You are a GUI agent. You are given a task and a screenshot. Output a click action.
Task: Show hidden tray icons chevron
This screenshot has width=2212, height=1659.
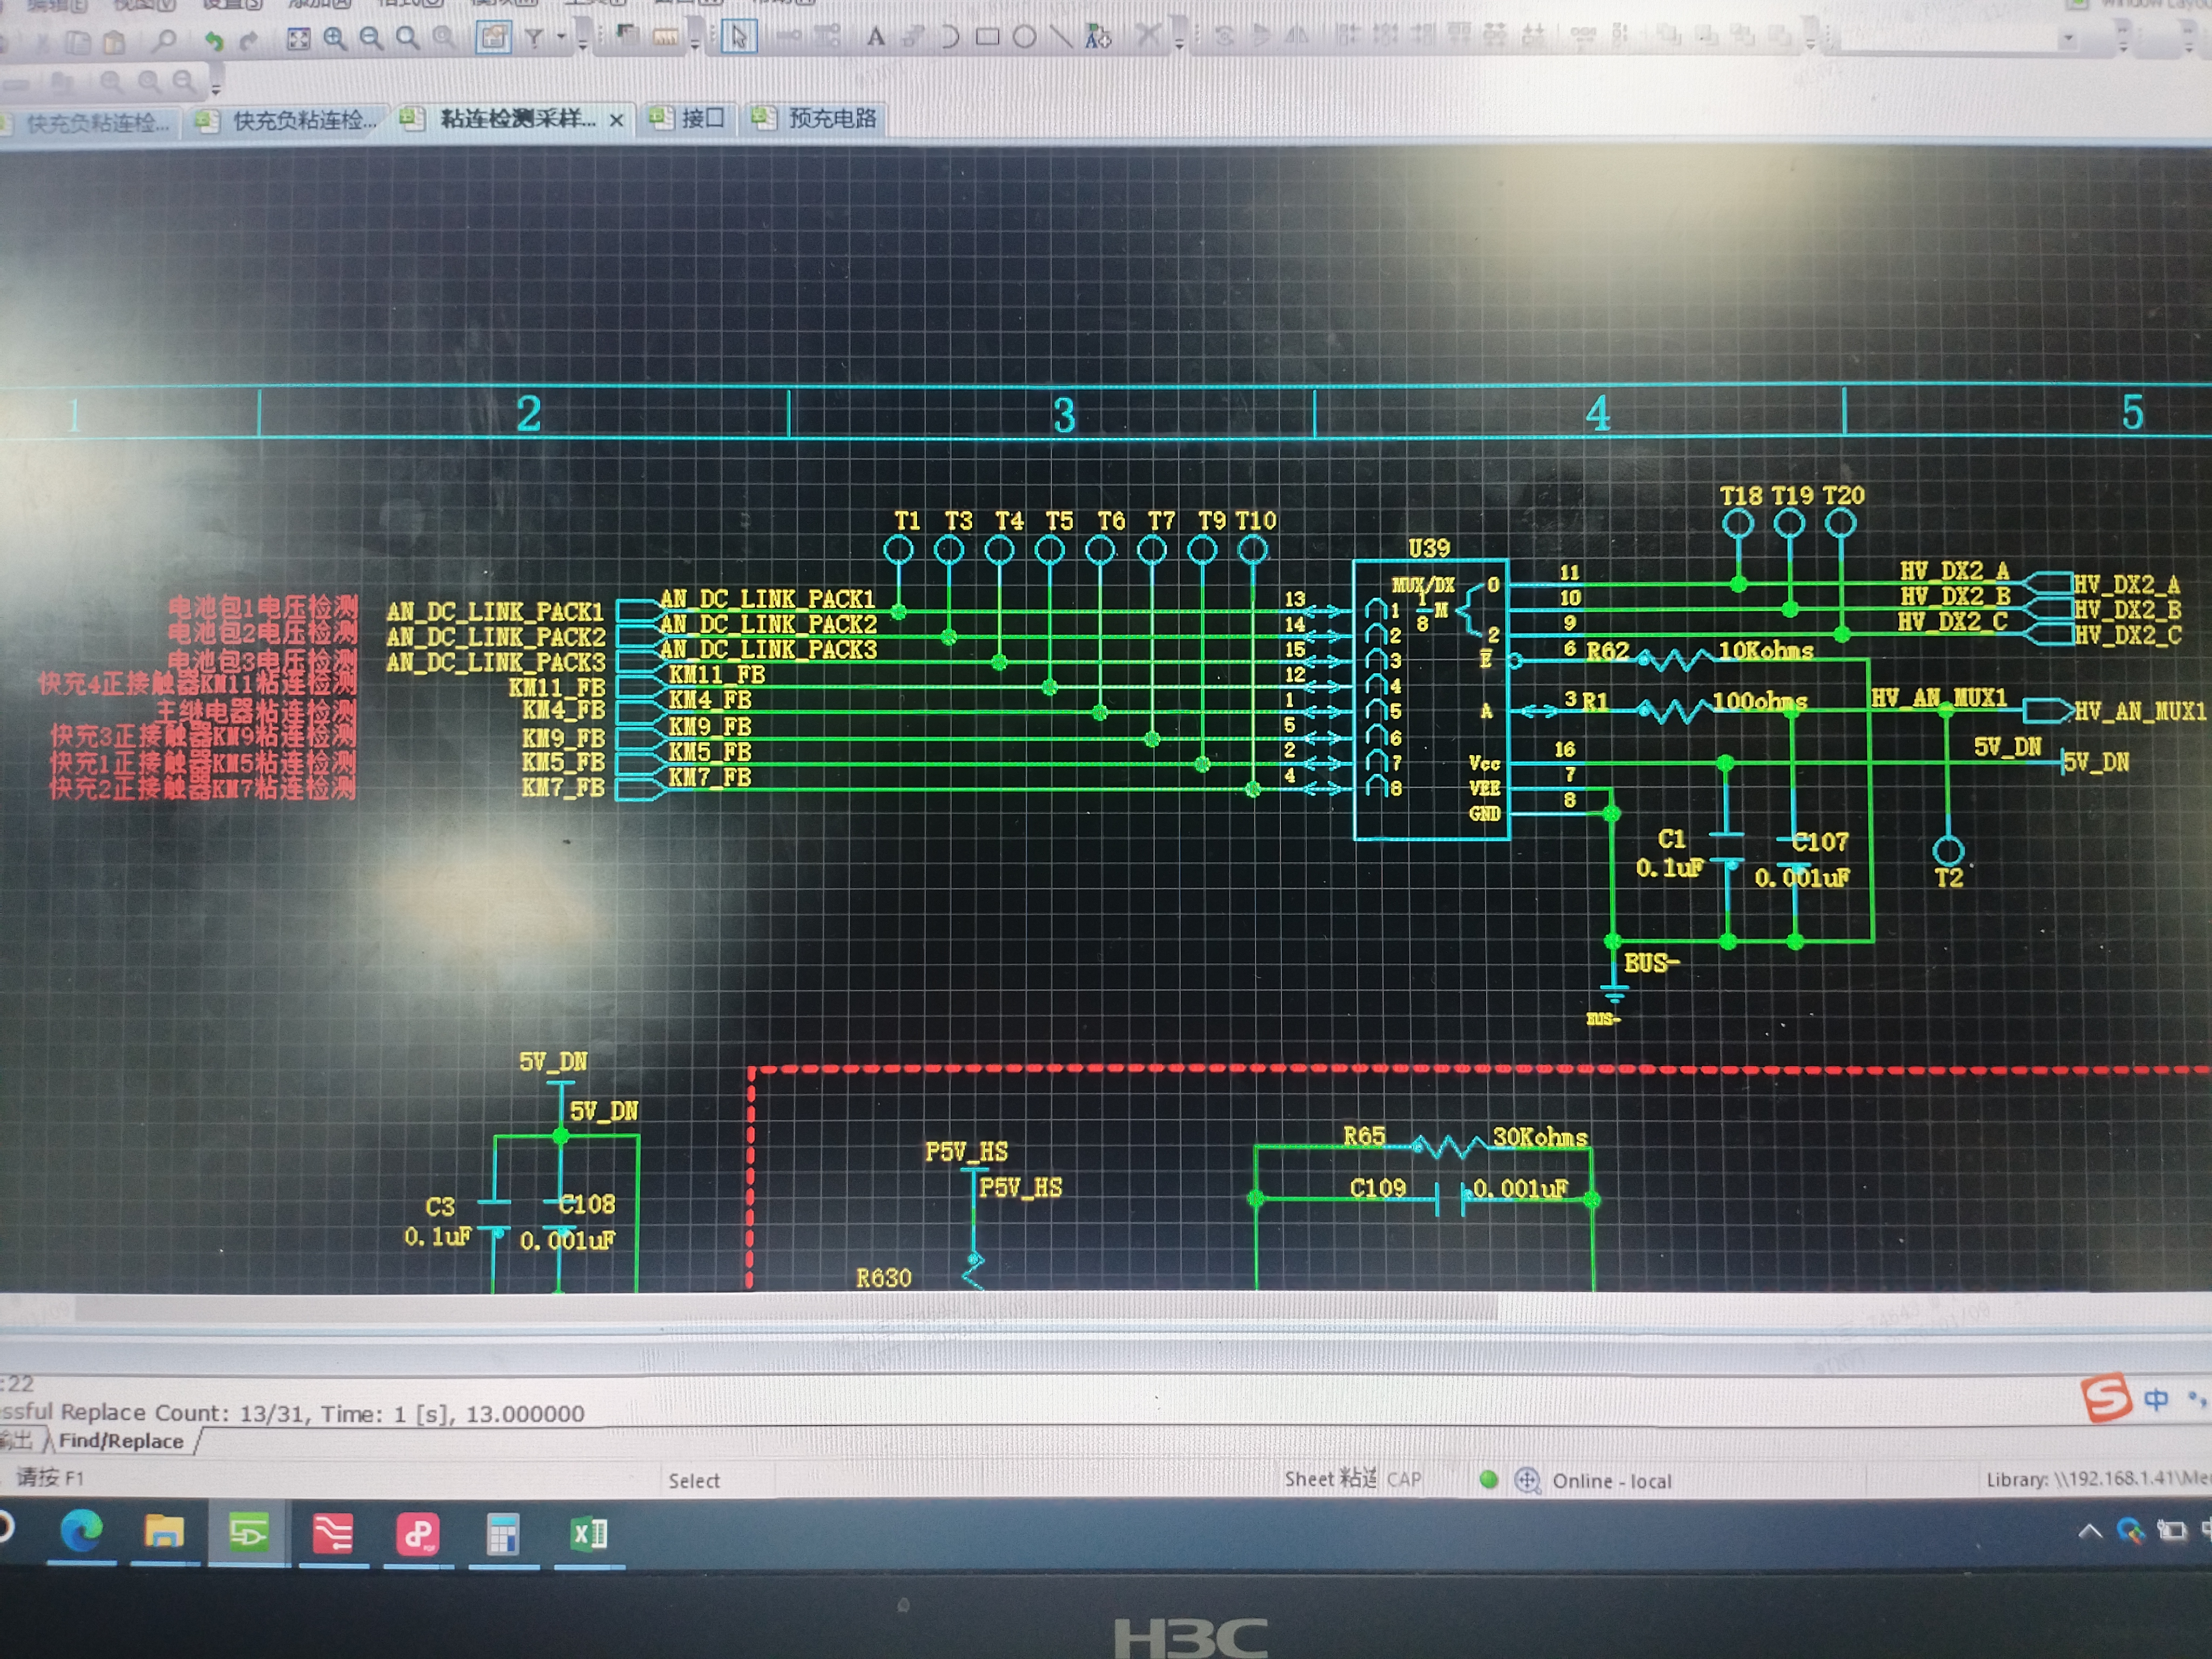[2089, 1531]
